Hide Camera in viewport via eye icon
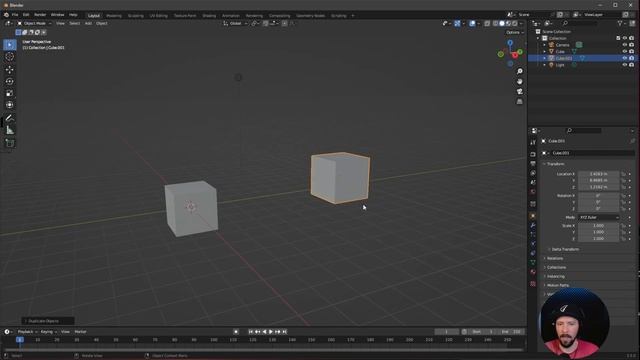 click(x=624, y=45)
